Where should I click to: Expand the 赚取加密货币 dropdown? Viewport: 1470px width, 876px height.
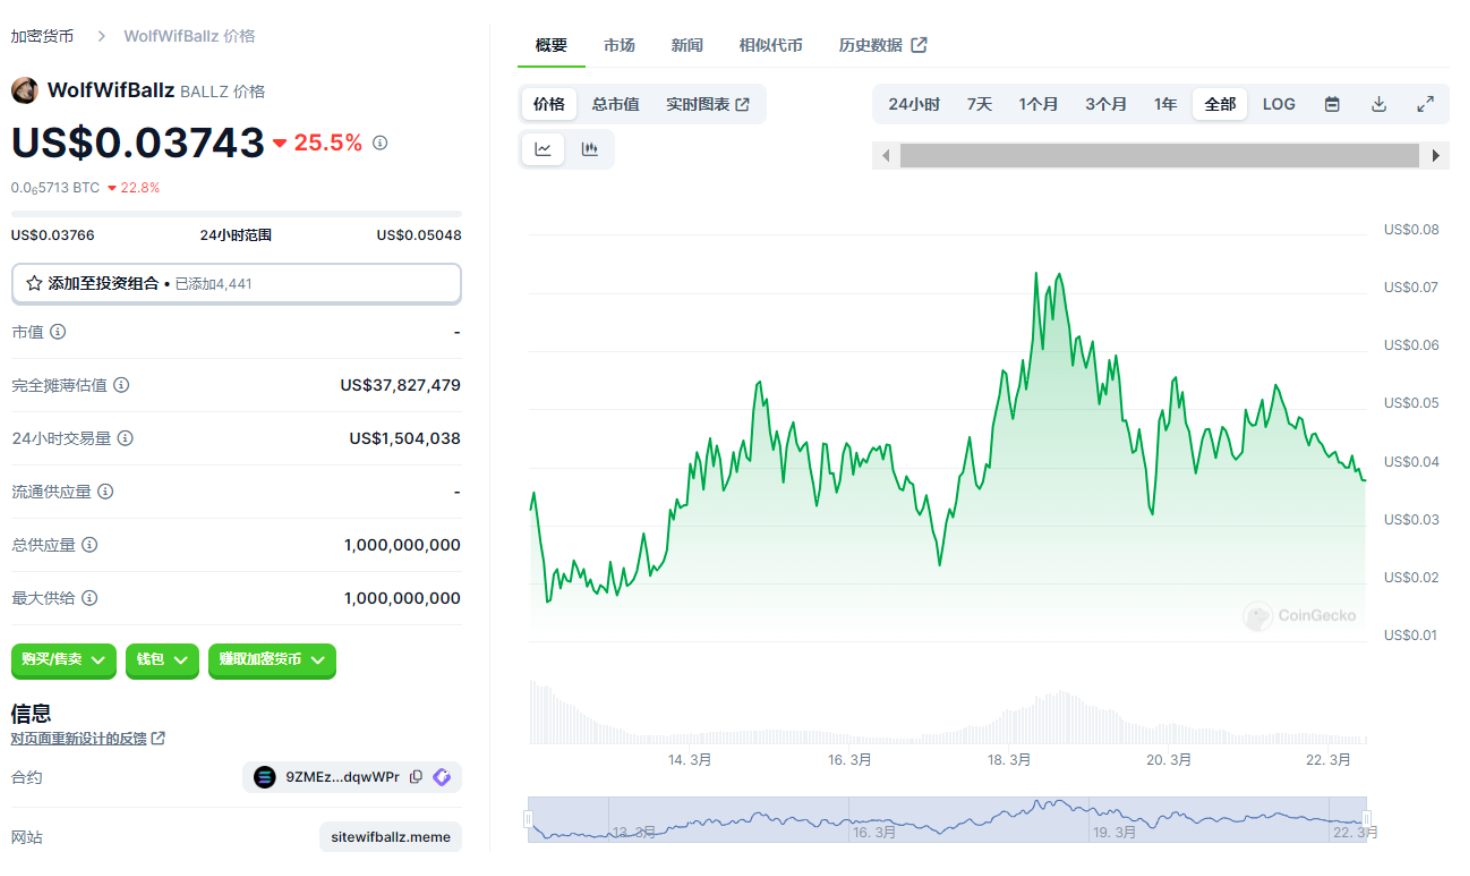pos(272,660)
